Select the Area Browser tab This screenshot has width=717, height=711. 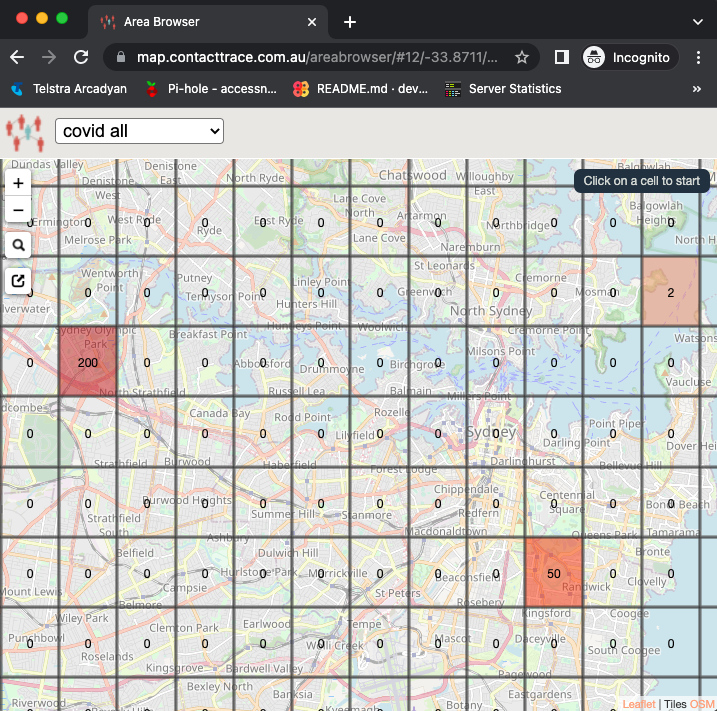click(208, 22)
